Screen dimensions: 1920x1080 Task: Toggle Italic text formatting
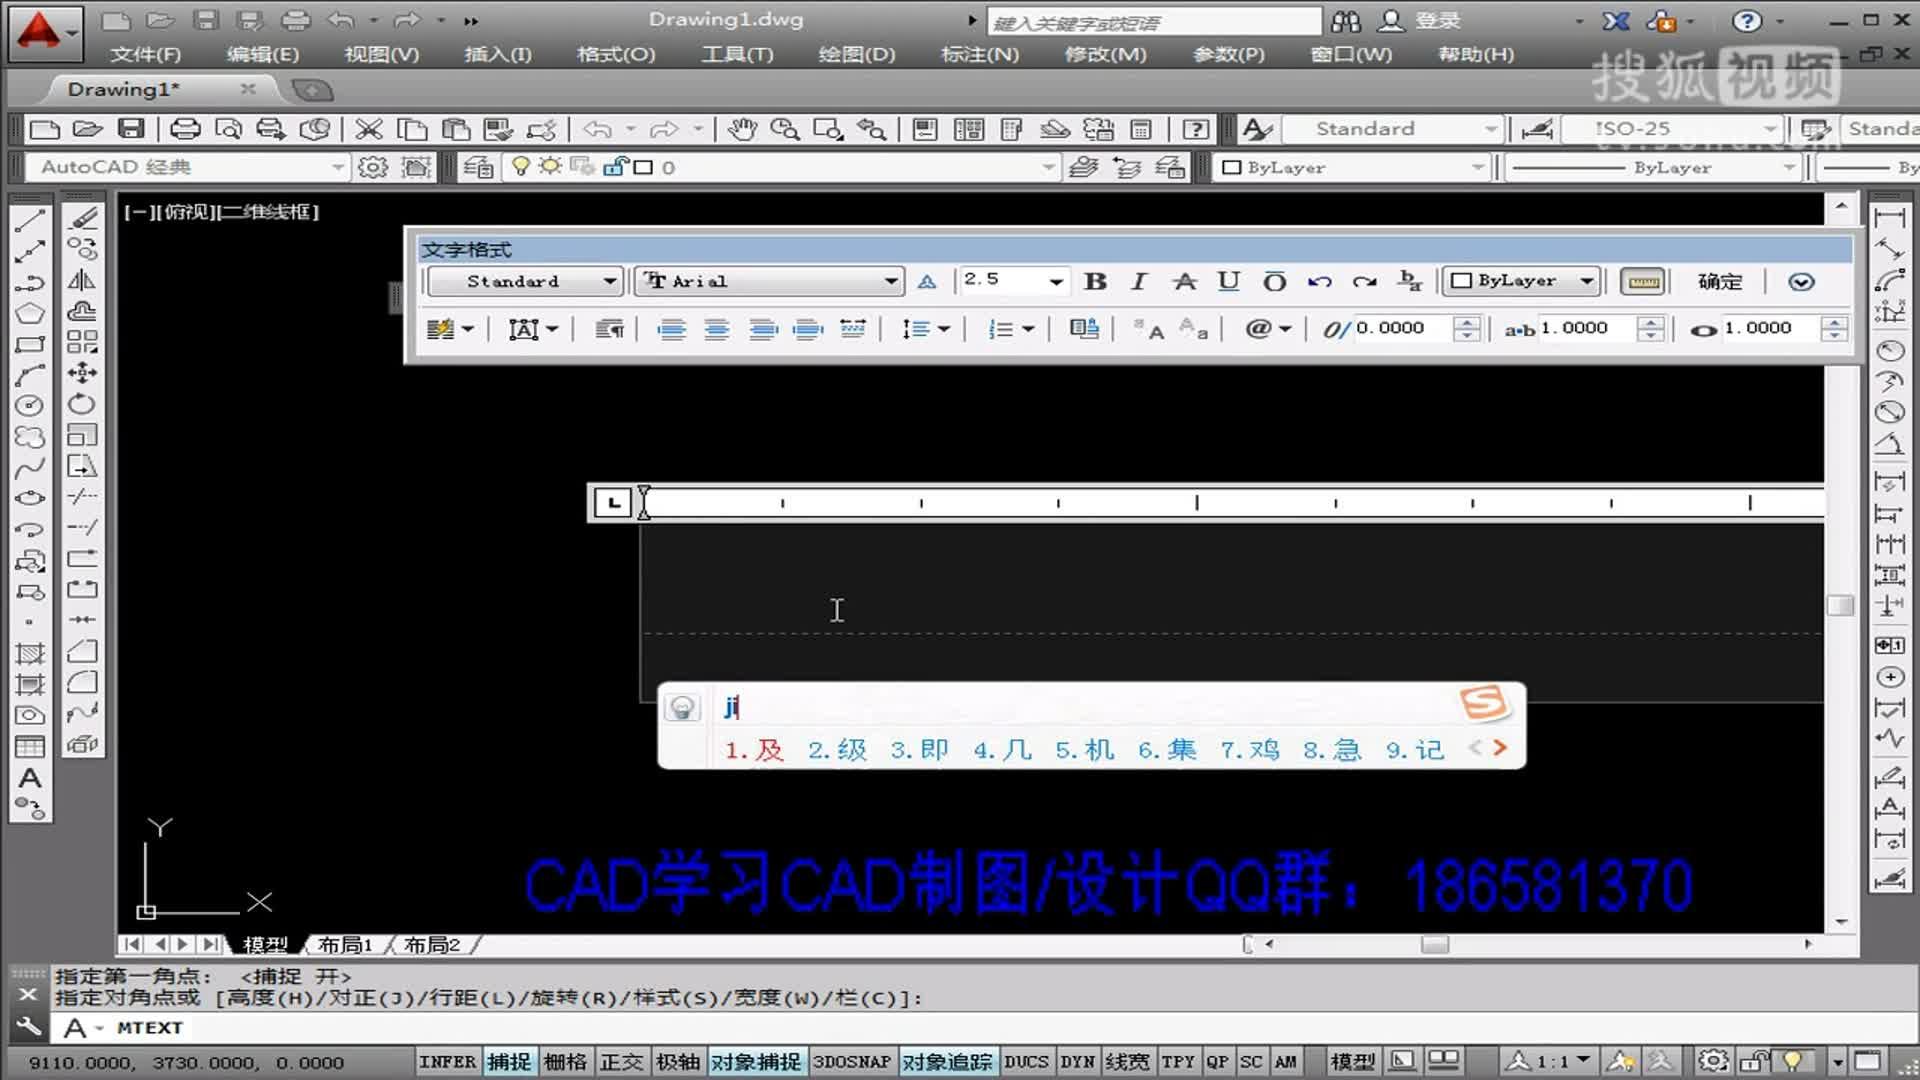click(x=1139, y=281)
